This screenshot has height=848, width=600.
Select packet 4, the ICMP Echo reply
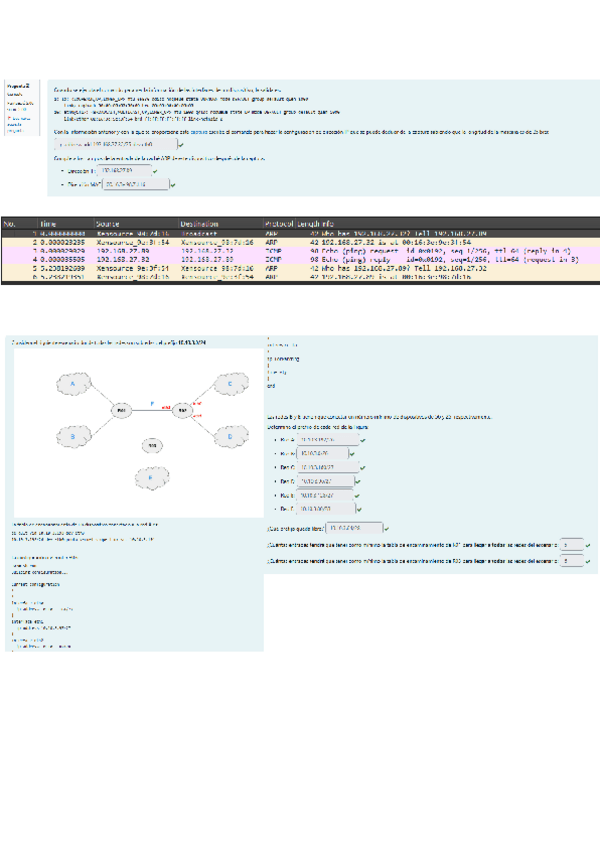[300, 260]
